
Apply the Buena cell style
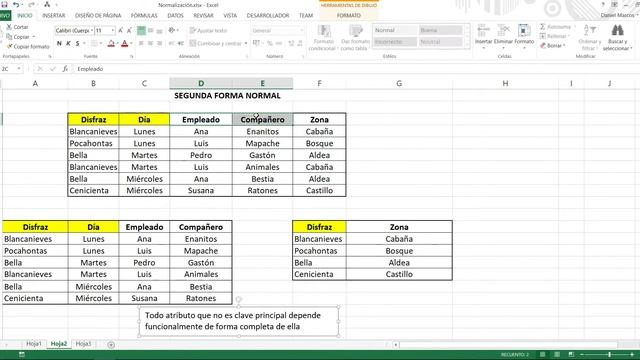440,30
